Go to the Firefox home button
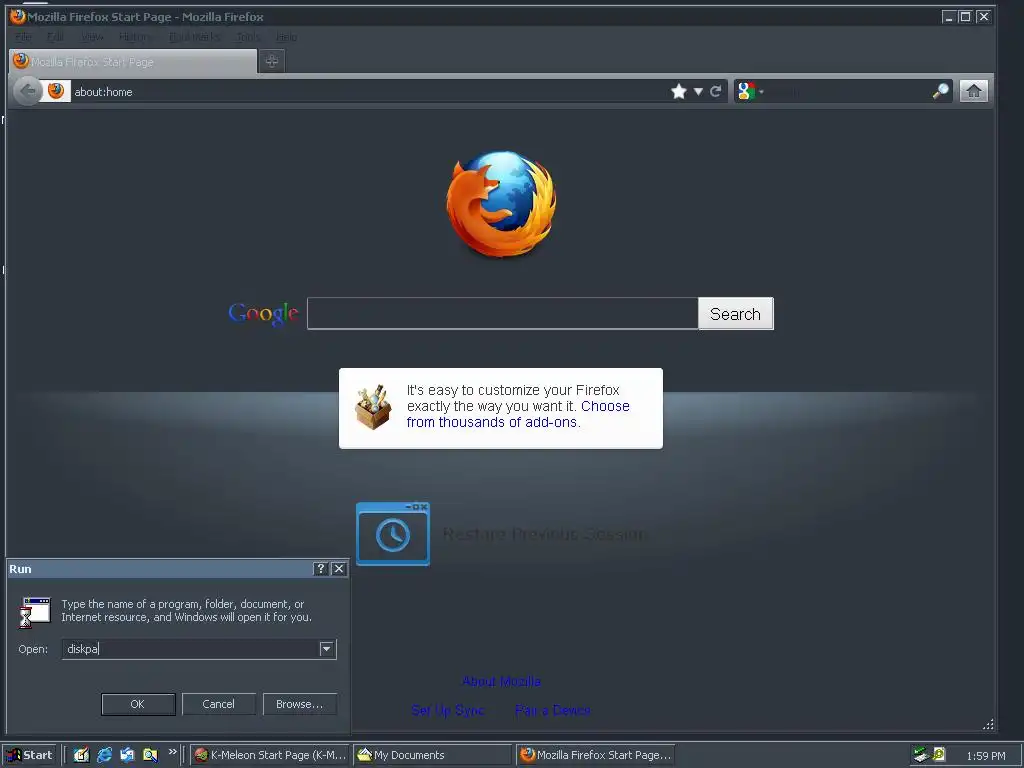Viewport: 1024px width, 768px height. pos(974,91)
